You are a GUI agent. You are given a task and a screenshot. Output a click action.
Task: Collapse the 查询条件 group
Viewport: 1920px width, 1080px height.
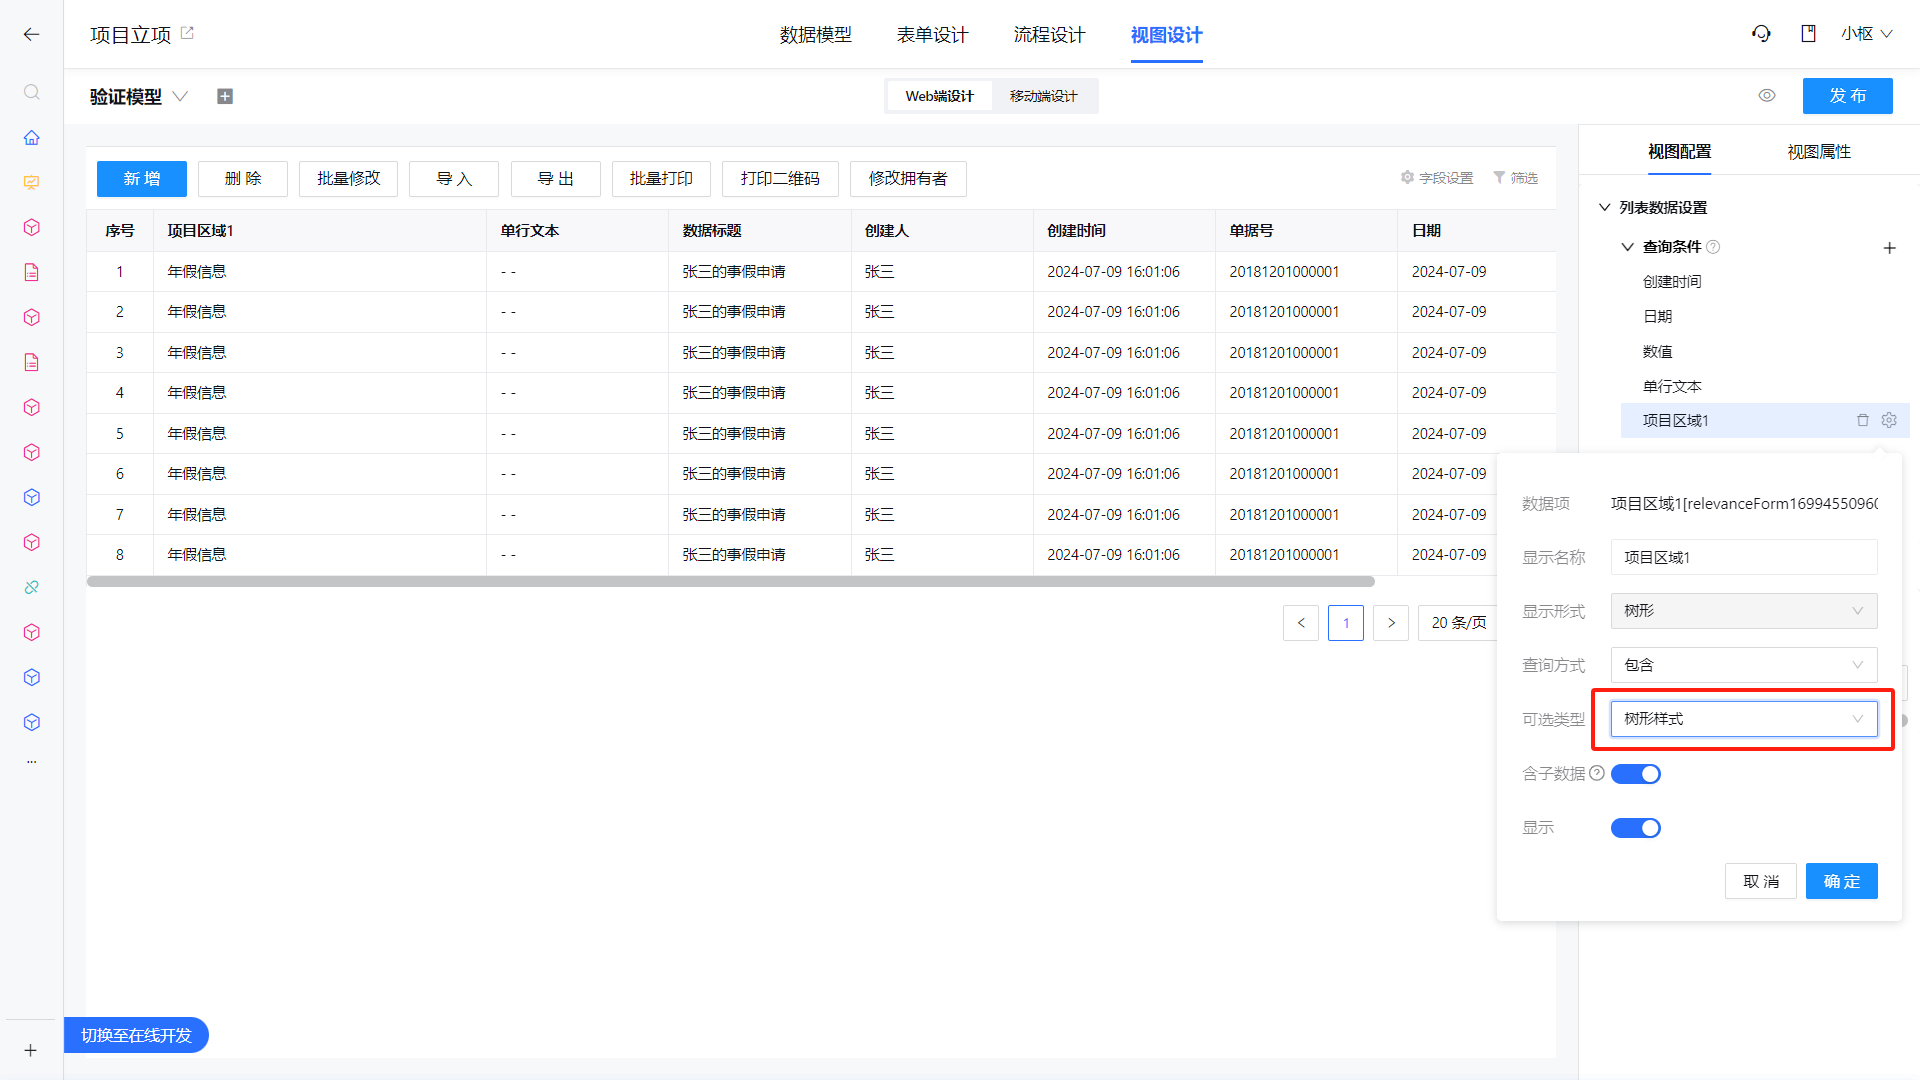click(1627, 247)
